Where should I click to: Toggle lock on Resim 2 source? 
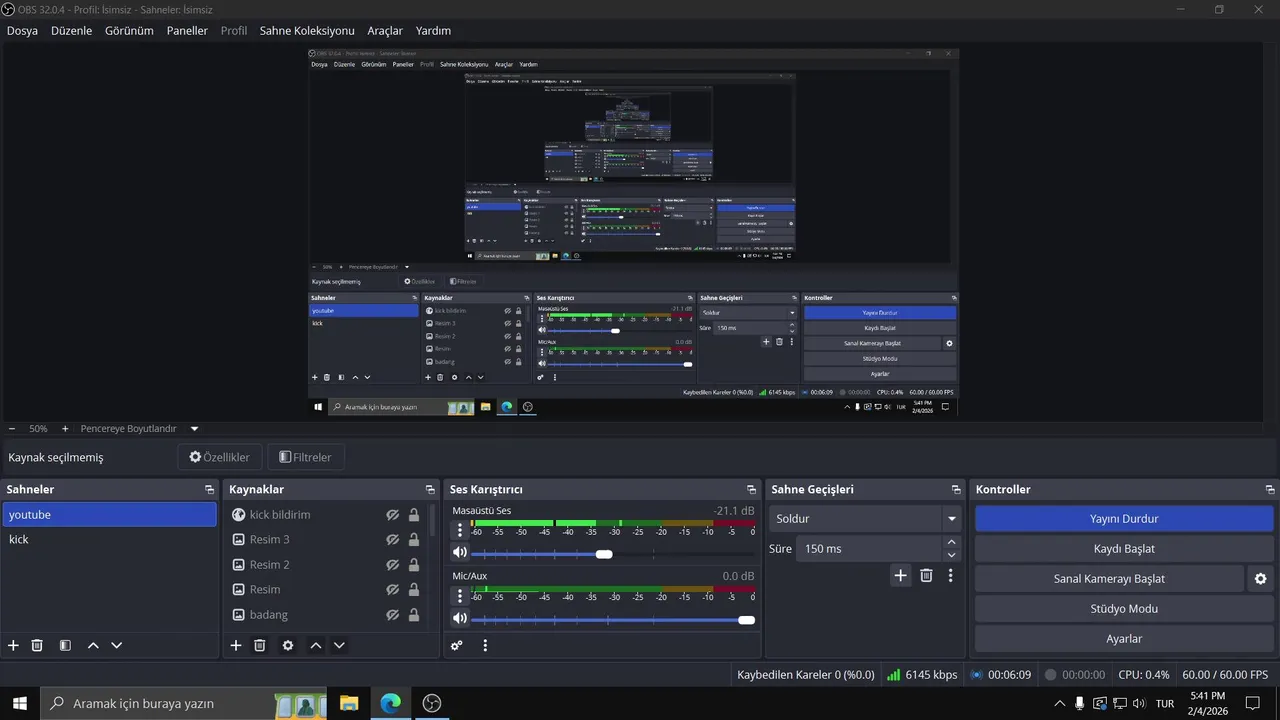point(414,565)
